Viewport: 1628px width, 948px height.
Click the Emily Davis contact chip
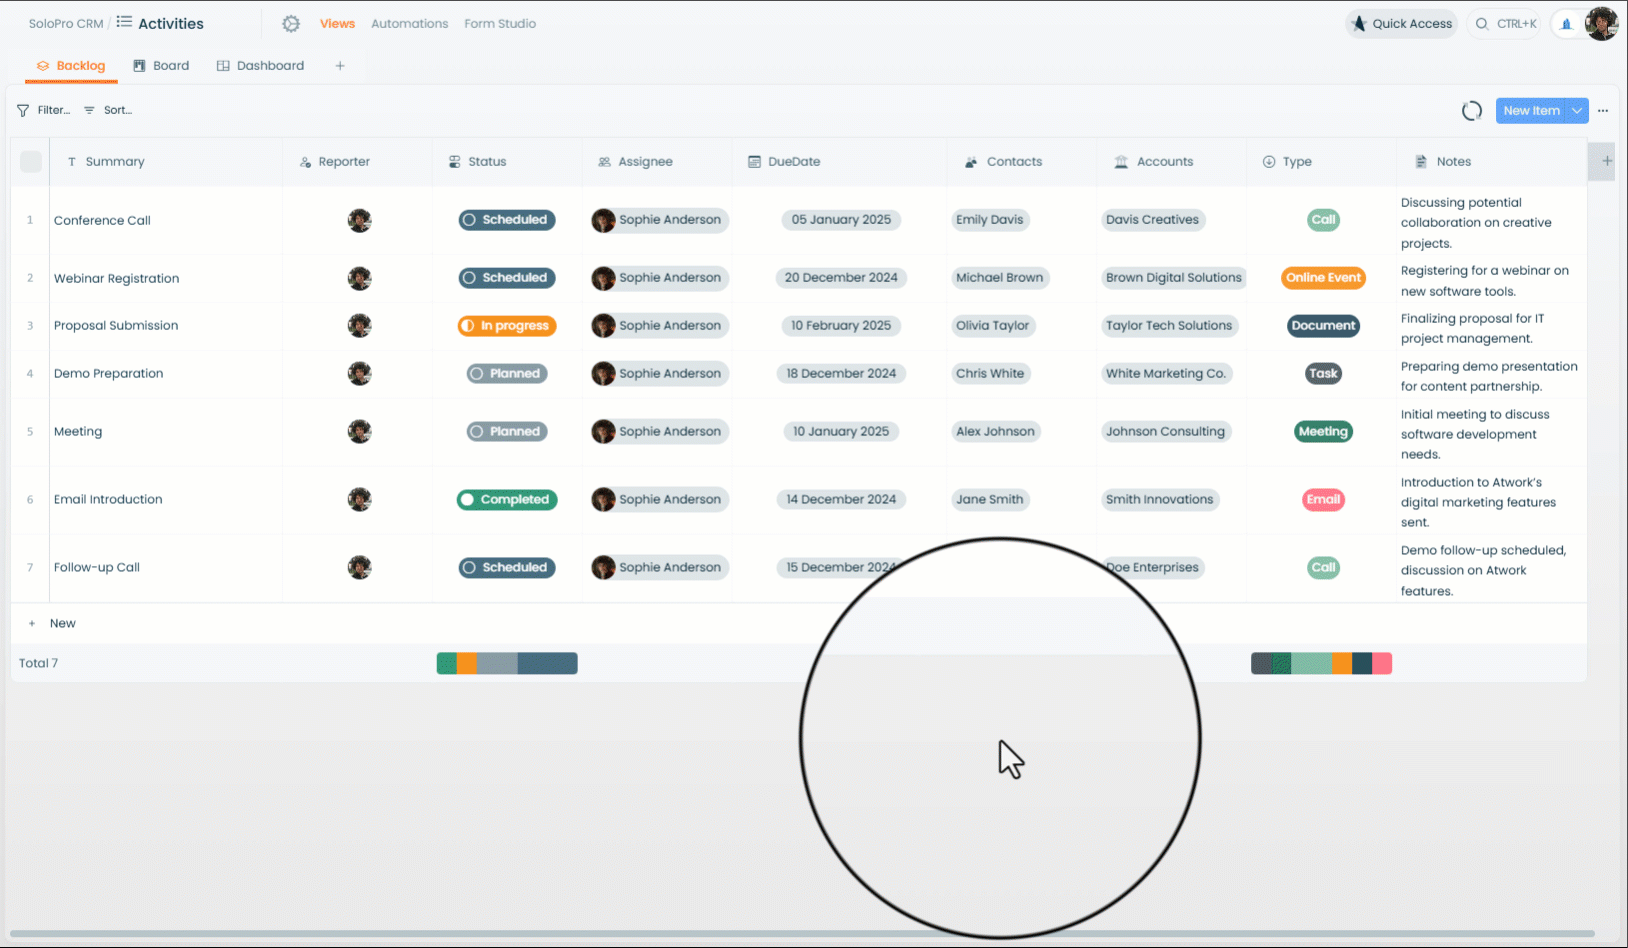(990, 220)
